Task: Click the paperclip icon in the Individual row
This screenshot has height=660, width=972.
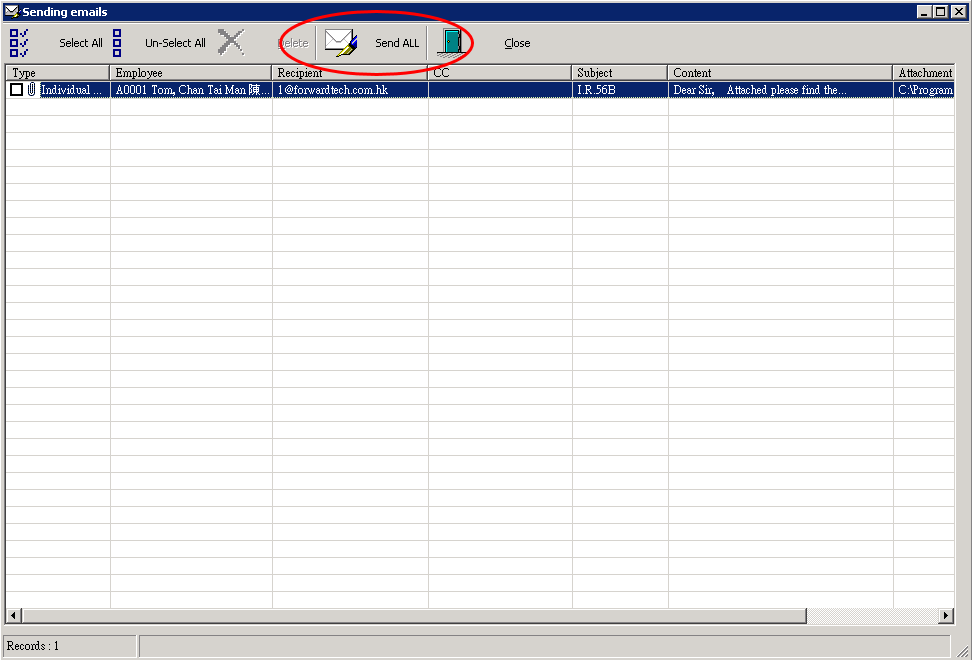Action: tap(32, 90)
